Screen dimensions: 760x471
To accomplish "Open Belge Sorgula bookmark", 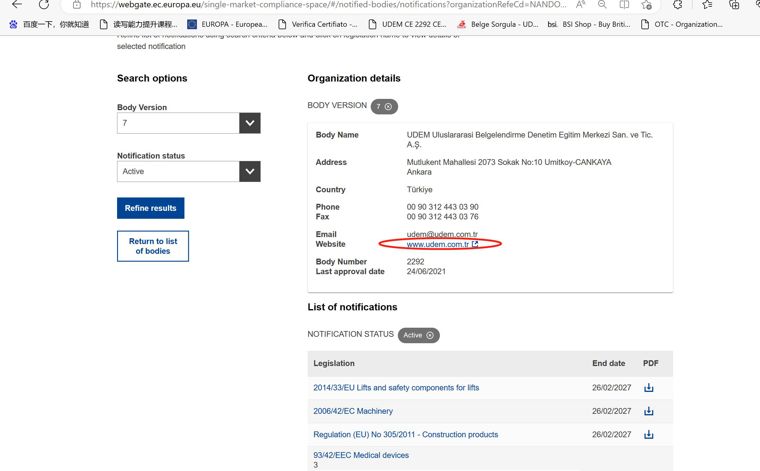I will click(x=498, y=24).
